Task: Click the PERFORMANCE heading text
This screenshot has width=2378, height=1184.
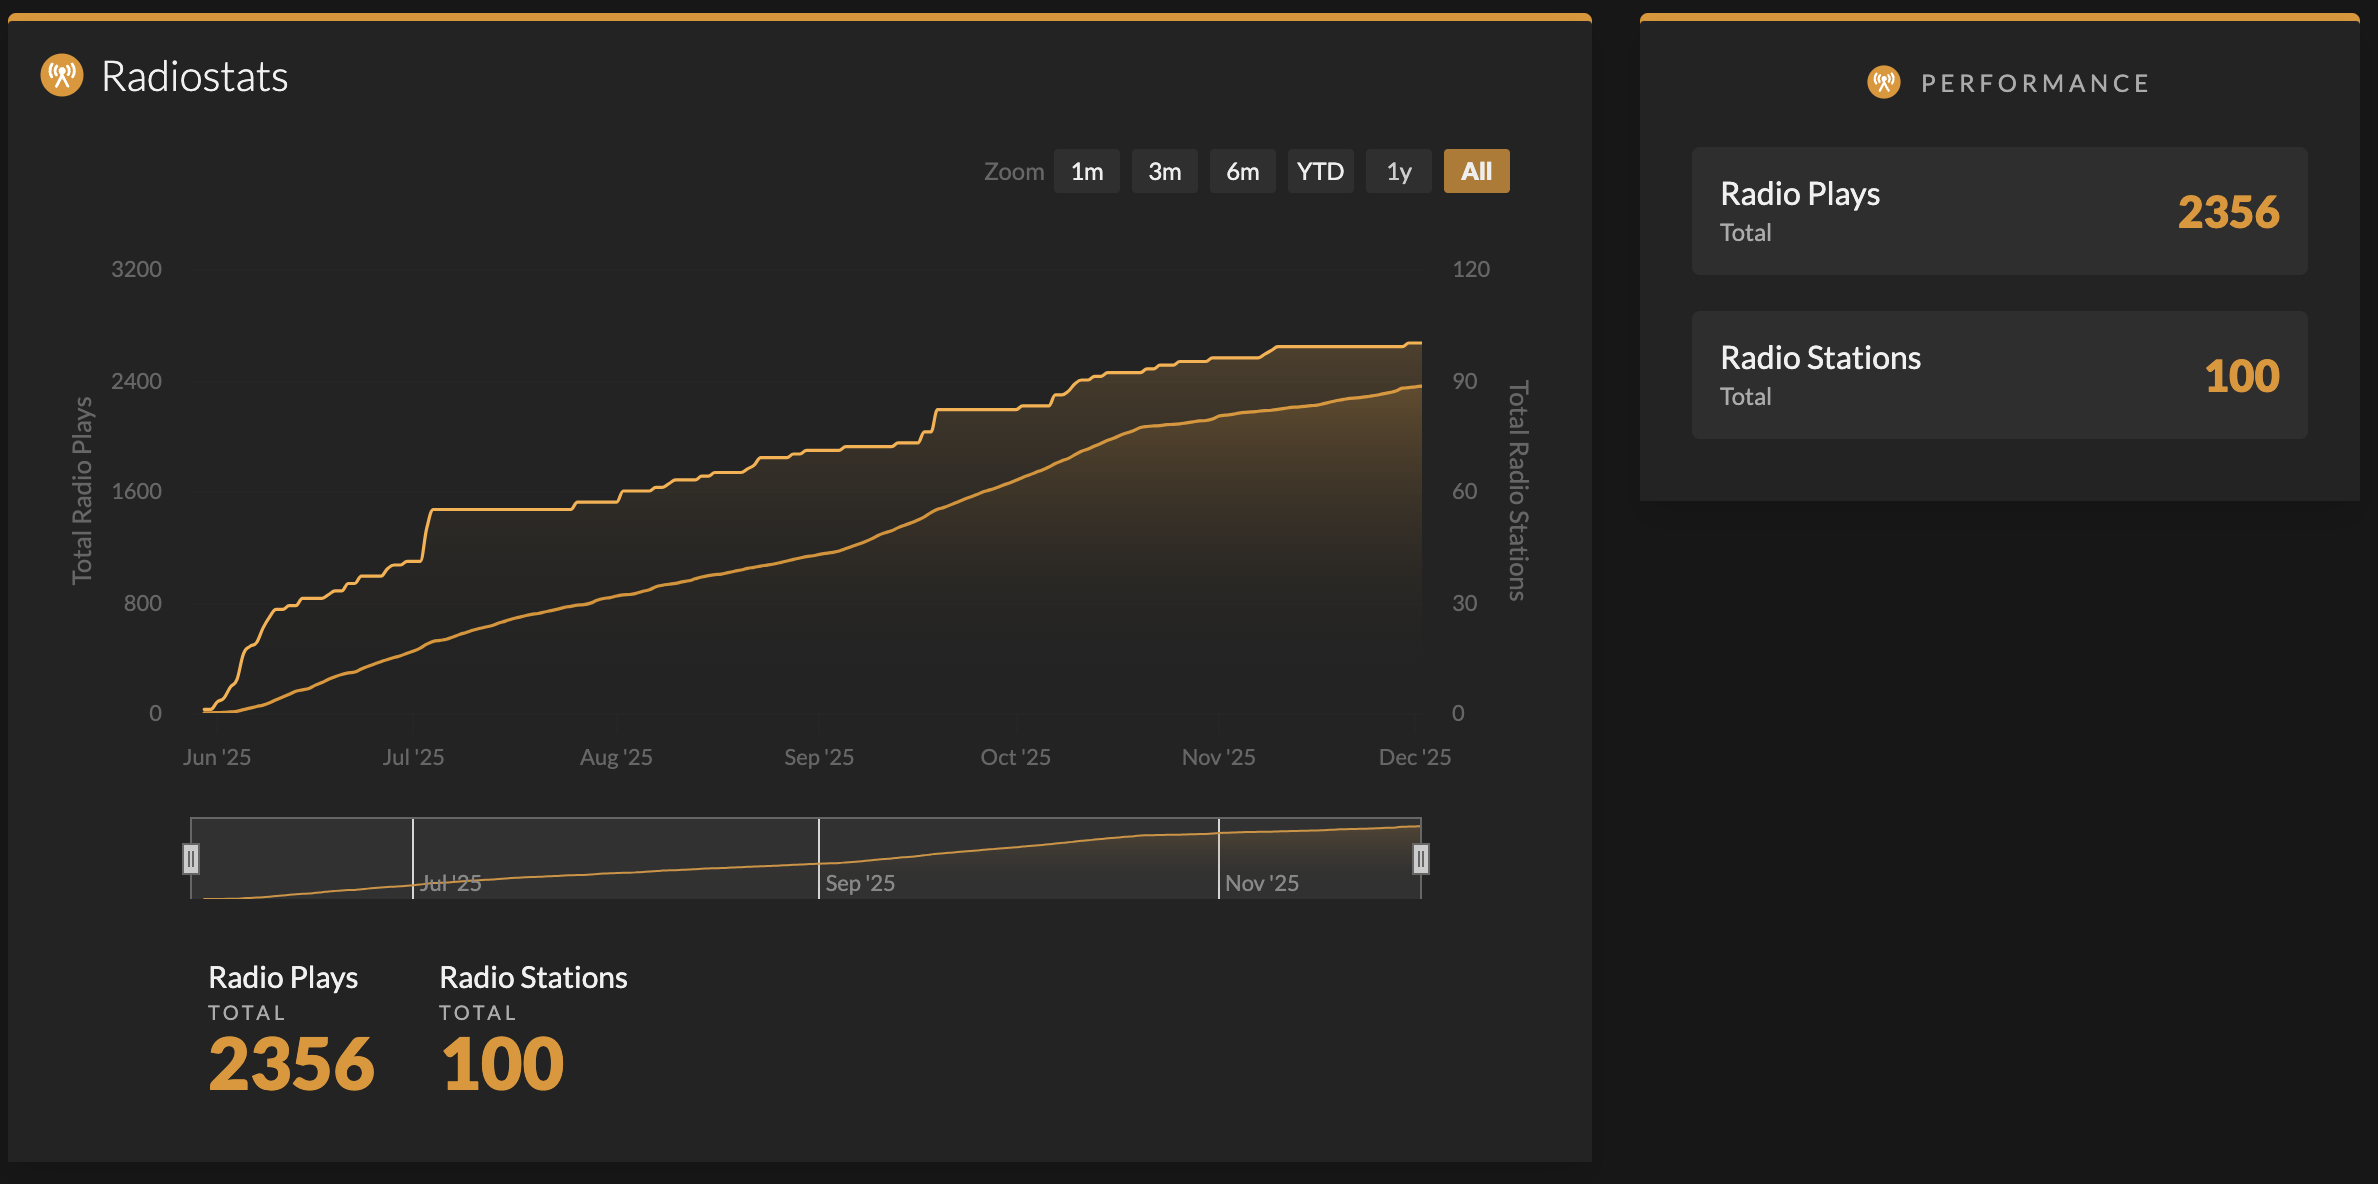Action: 2034,83
